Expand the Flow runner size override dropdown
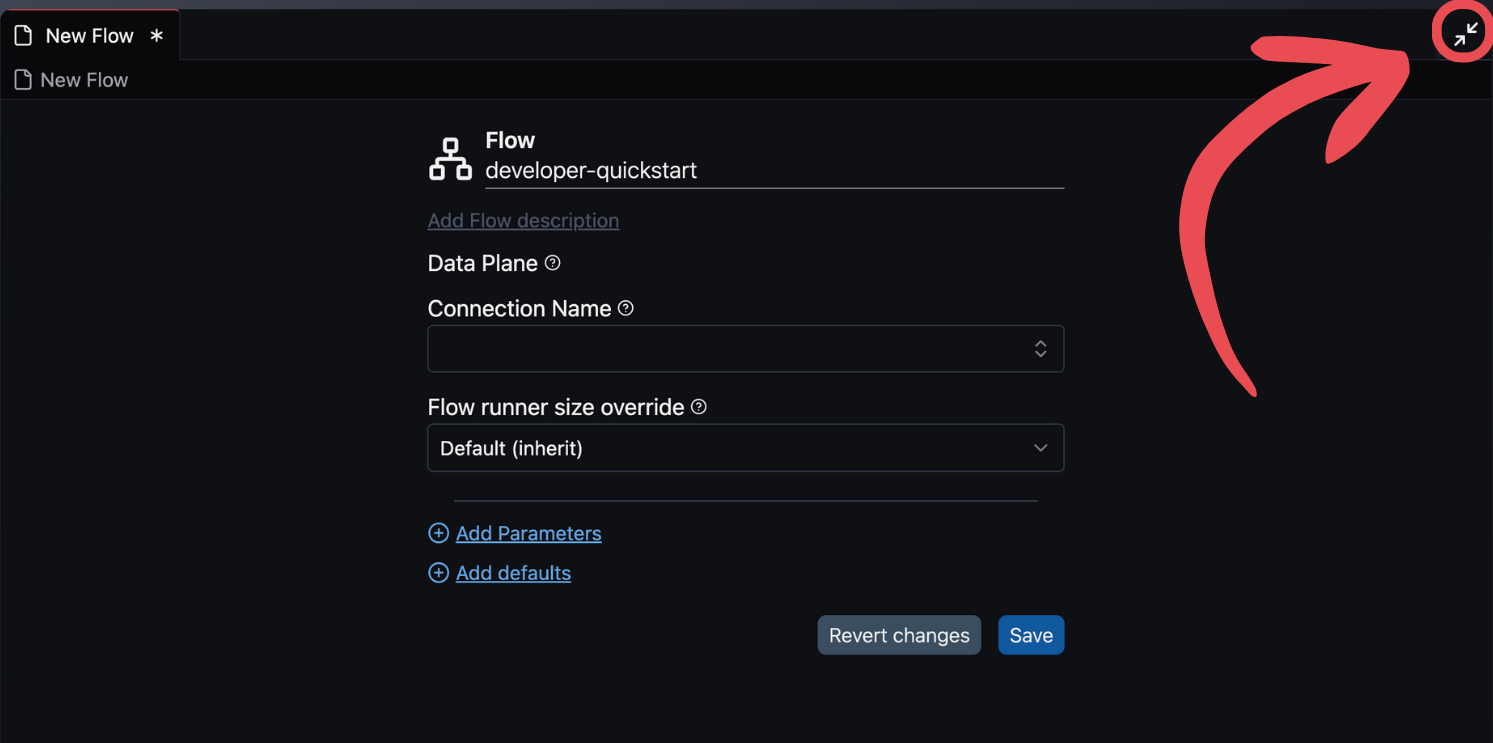Screen dimensions: 1493x743 745,448
